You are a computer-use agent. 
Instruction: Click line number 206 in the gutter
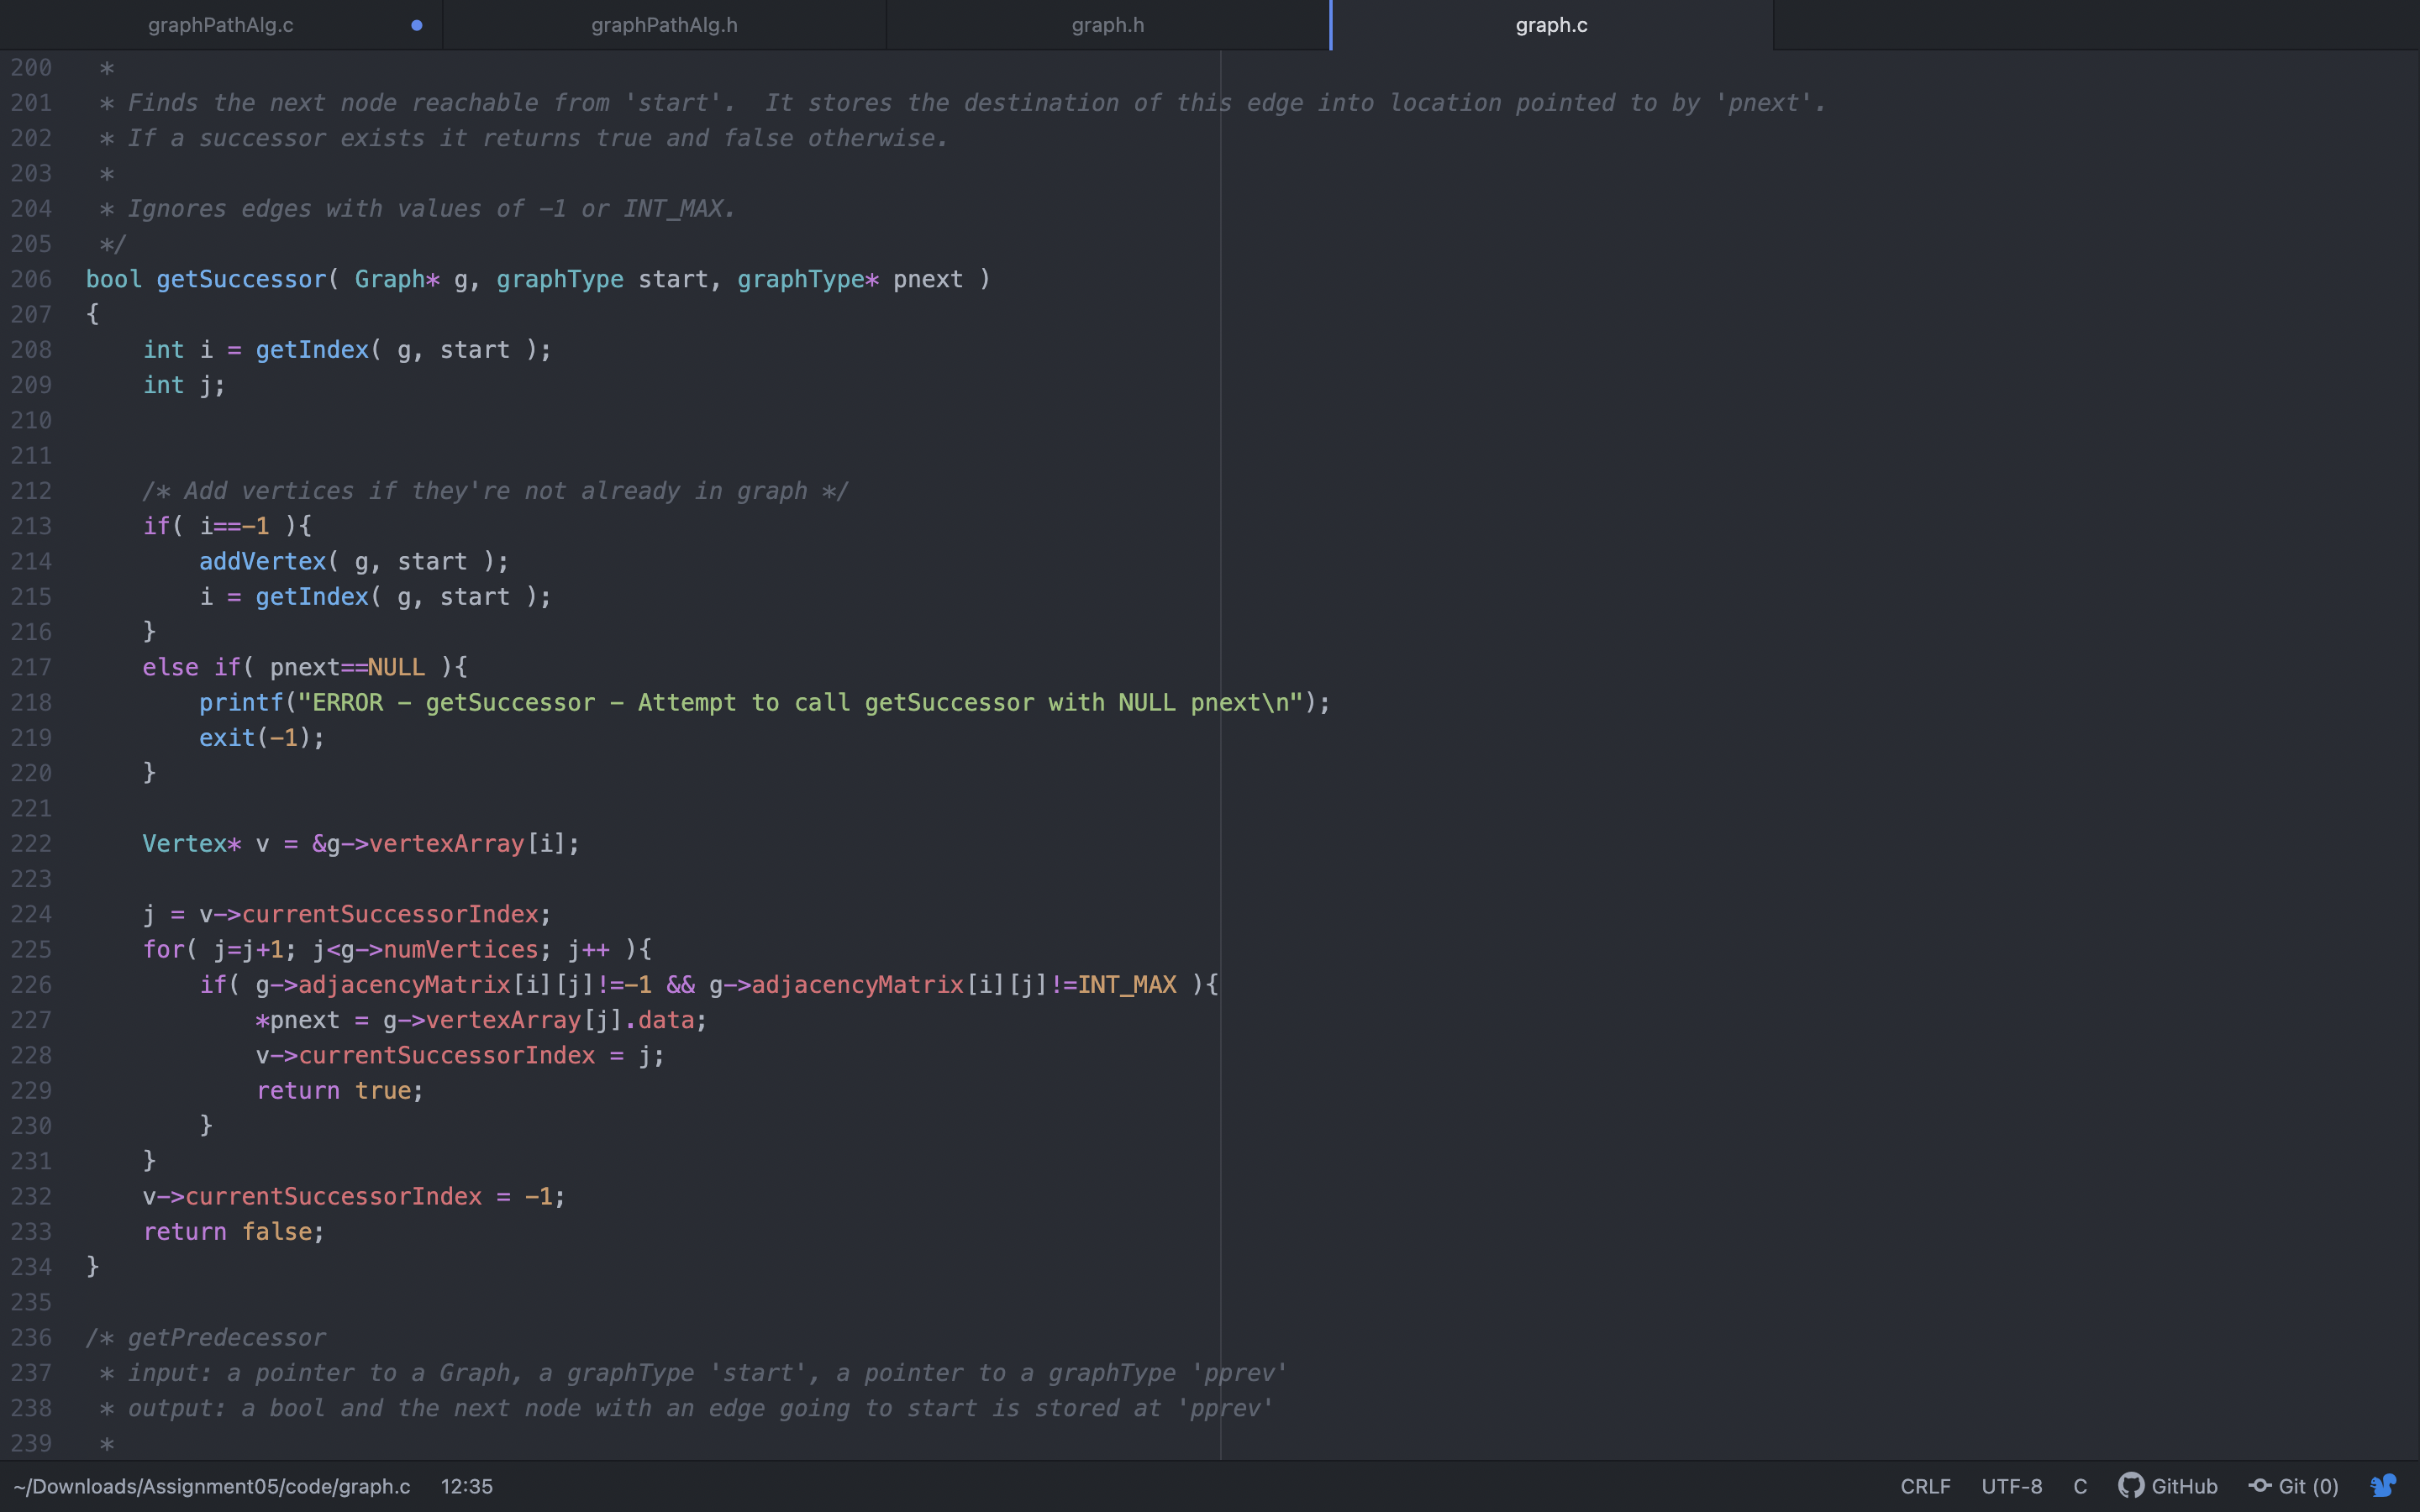(x=31, y=279)
